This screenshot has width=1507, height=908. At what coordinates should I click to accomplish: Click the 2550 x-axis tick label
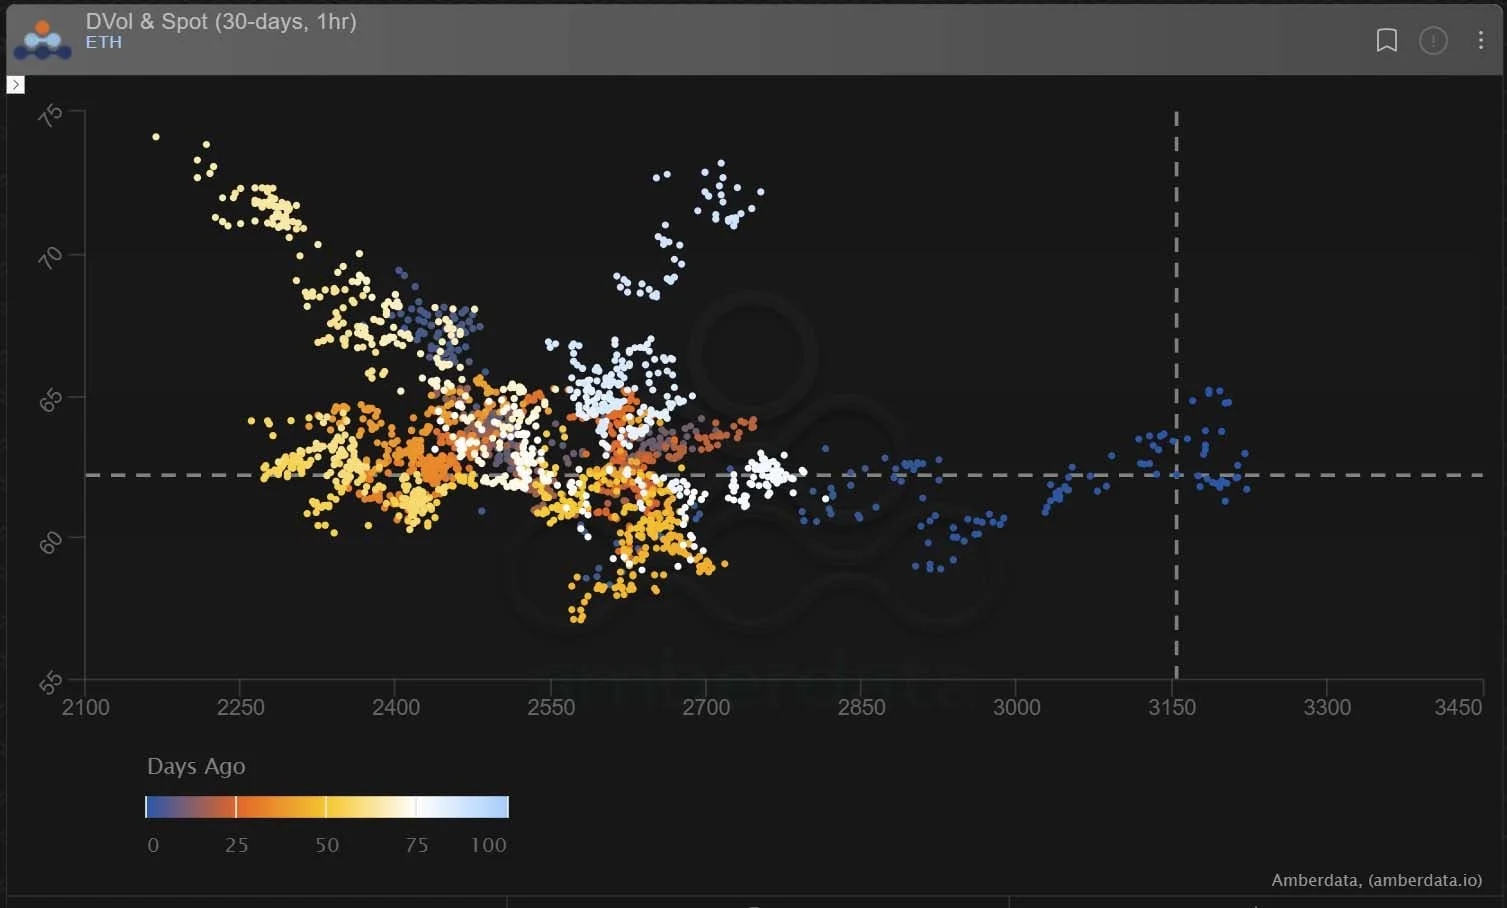click(x=551, y=707)
